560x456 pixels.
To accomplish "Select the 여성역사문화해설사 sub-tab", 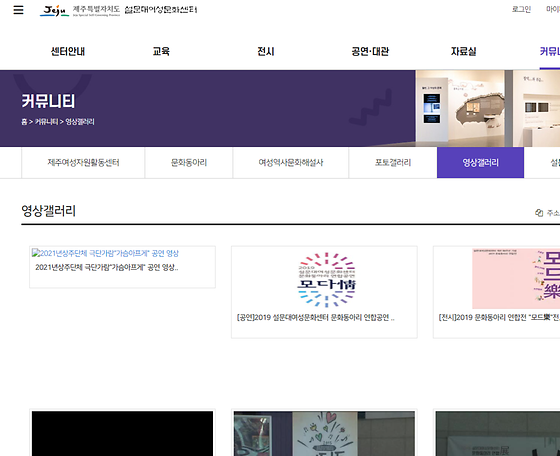I will (x=291, y=162).
